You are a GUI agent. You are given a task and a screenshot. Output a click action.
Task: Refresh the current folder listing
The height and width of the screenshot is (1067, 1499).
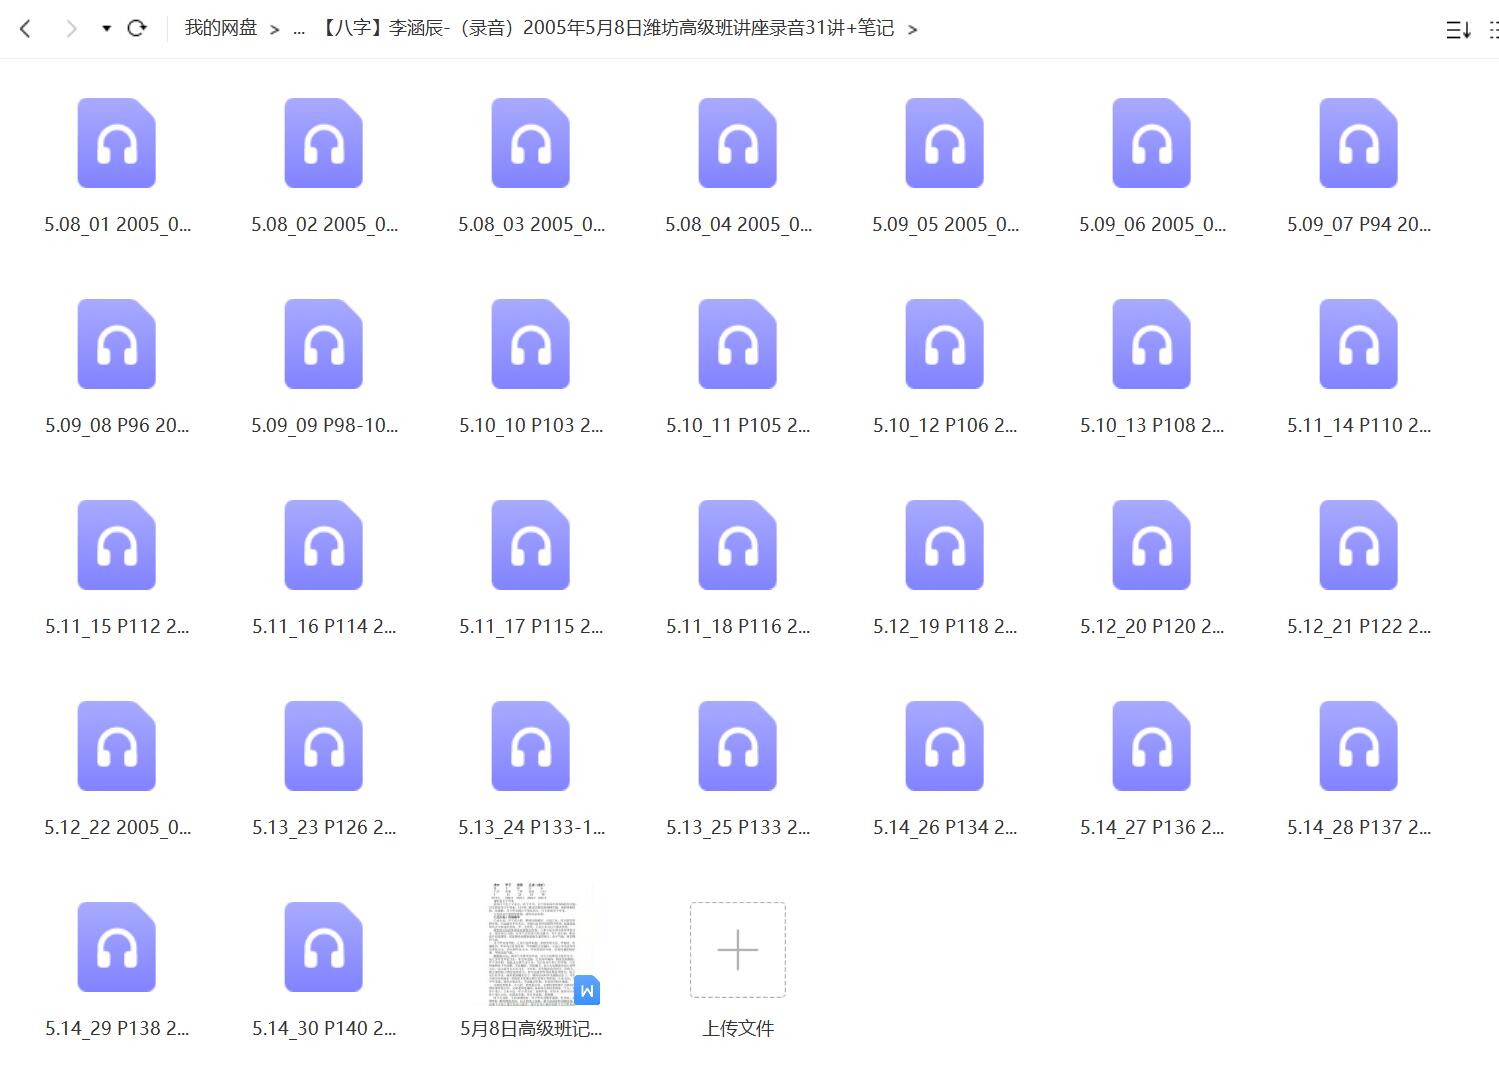(137, 29)
